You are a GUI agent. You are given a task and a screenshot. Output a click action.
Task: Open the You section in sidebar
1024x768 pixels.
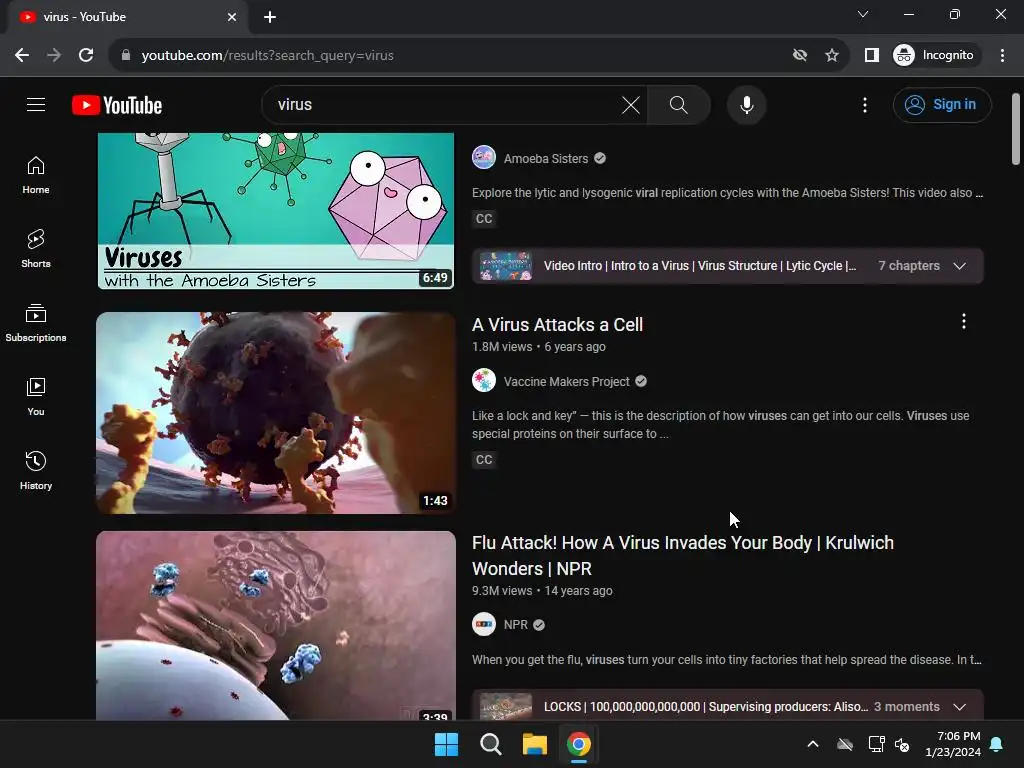tap(36, 396)
